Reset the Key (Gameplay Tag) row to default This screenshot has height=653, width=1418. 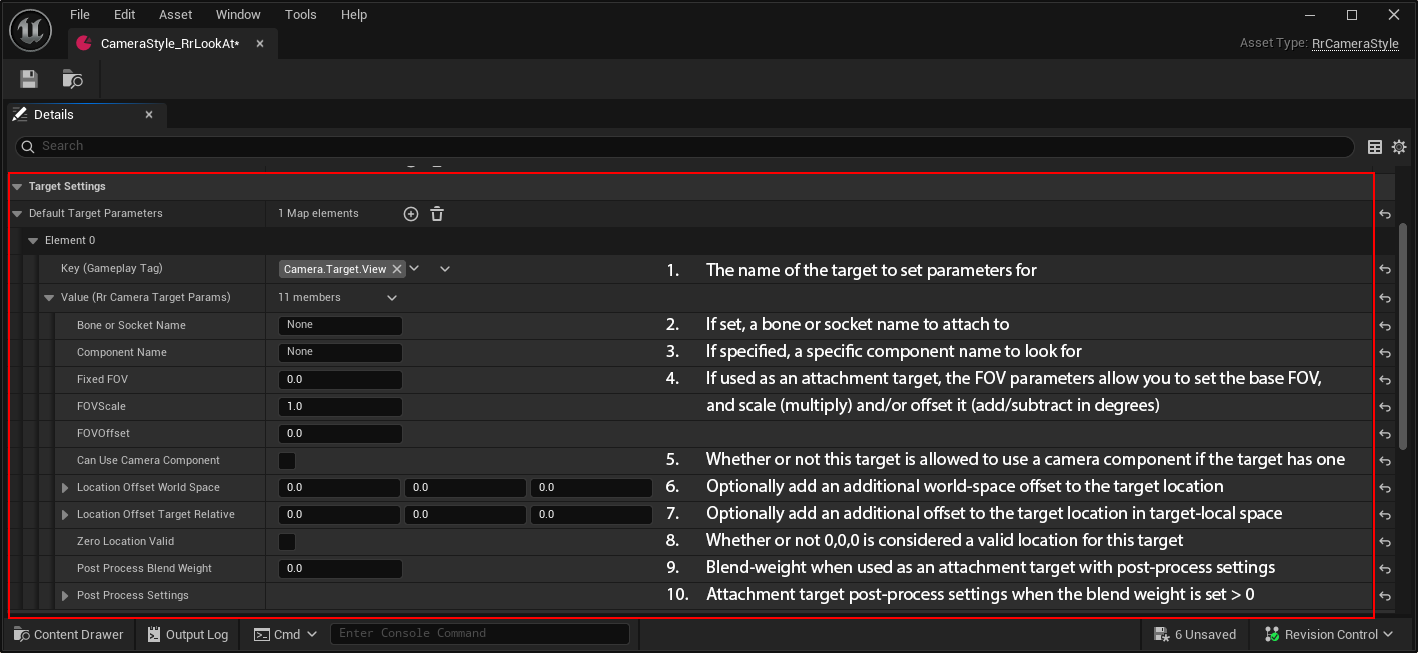coord(1385,269)
